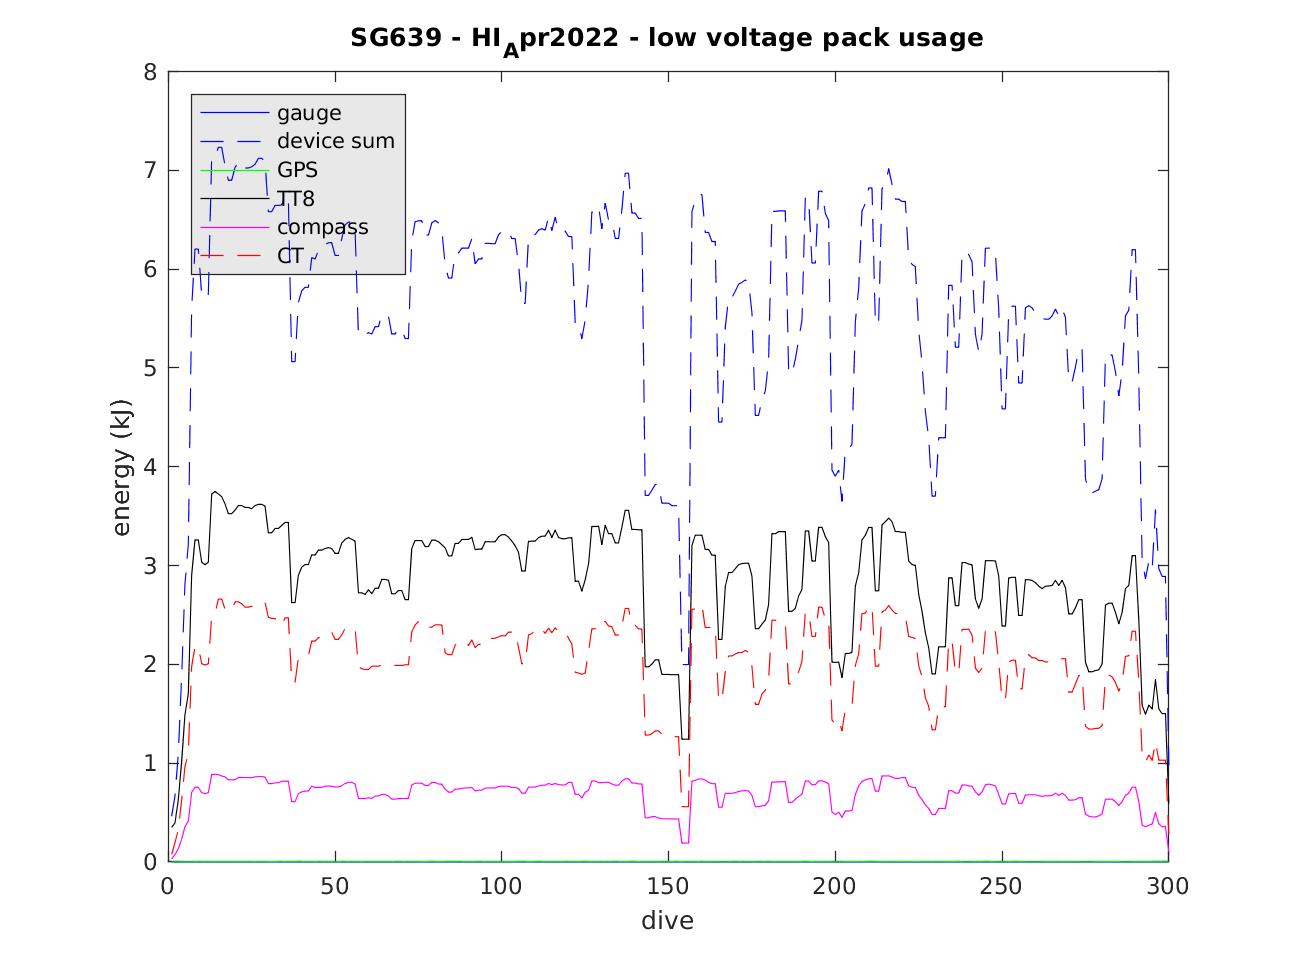Click the 'CT' legend entry text

[x=290, y=256]
